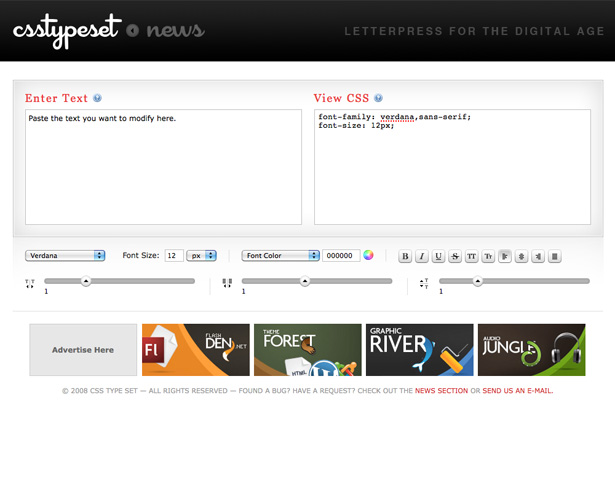Select right text alignment

click(538, 256)
